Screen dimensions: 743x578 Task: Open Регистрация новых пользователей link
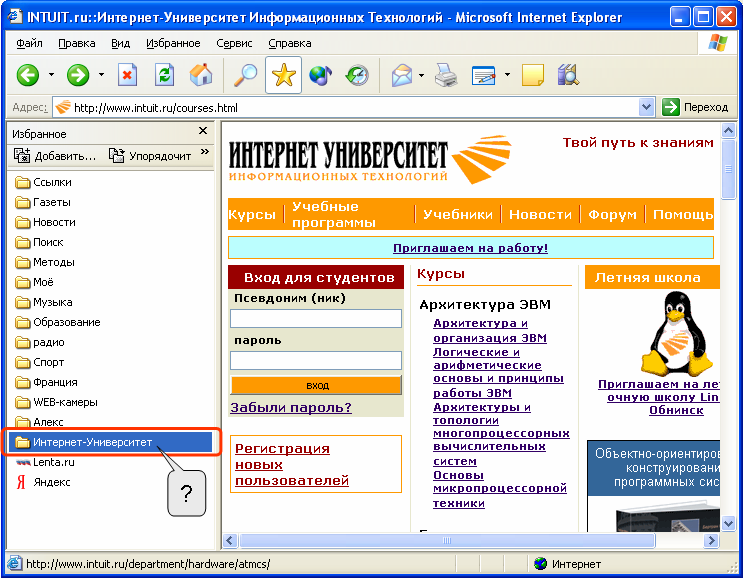[x=292, y=464]
